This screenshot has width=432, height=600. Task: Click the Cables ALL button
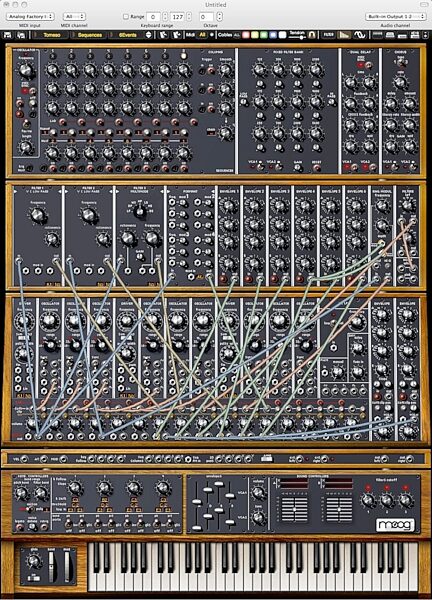coord(237,35)
